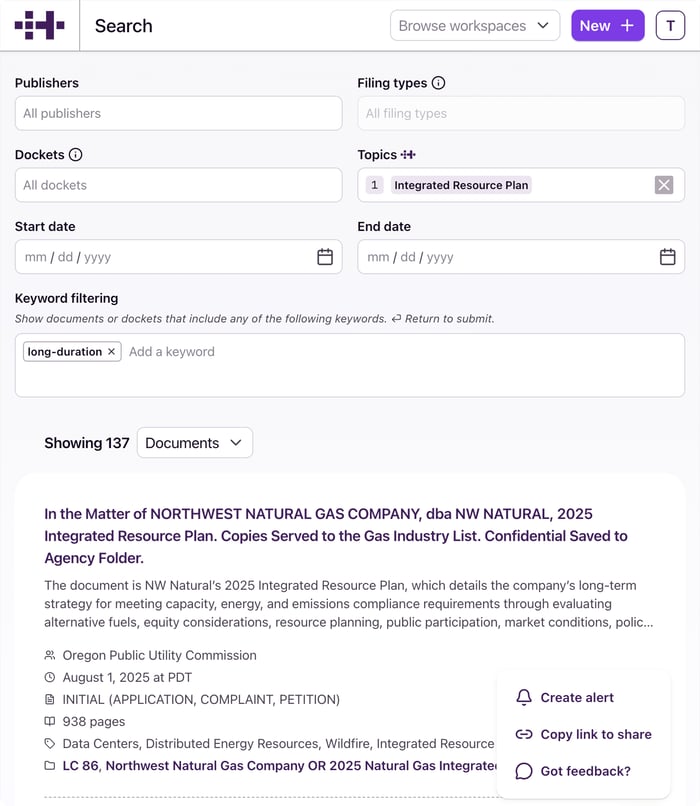This screenshot has height=806, width=700.
Task: Open the Start date calendar icon
Action: point(325,257)
